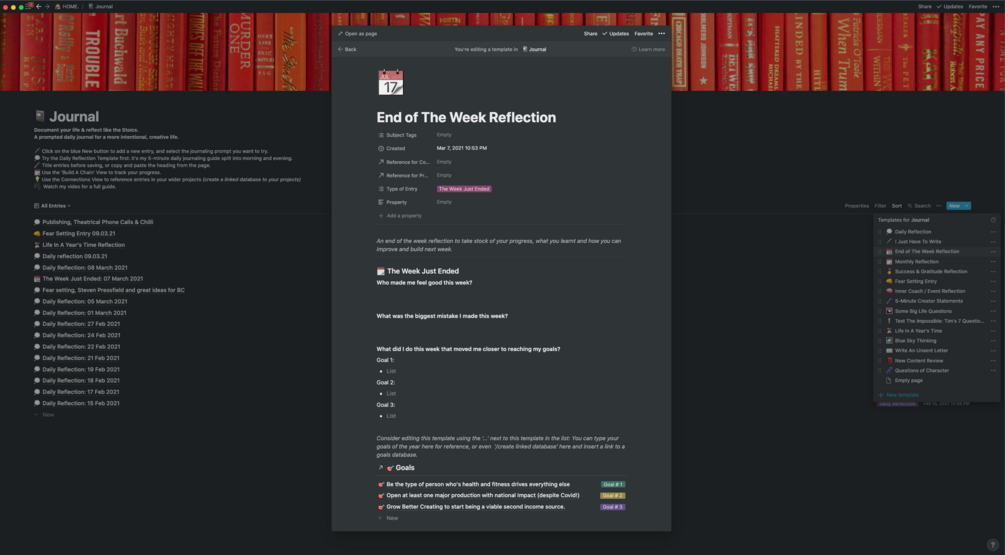
Task: Choose the Blue Sky Thinking template
Action: pyautogui.click(x=915, y=340)
